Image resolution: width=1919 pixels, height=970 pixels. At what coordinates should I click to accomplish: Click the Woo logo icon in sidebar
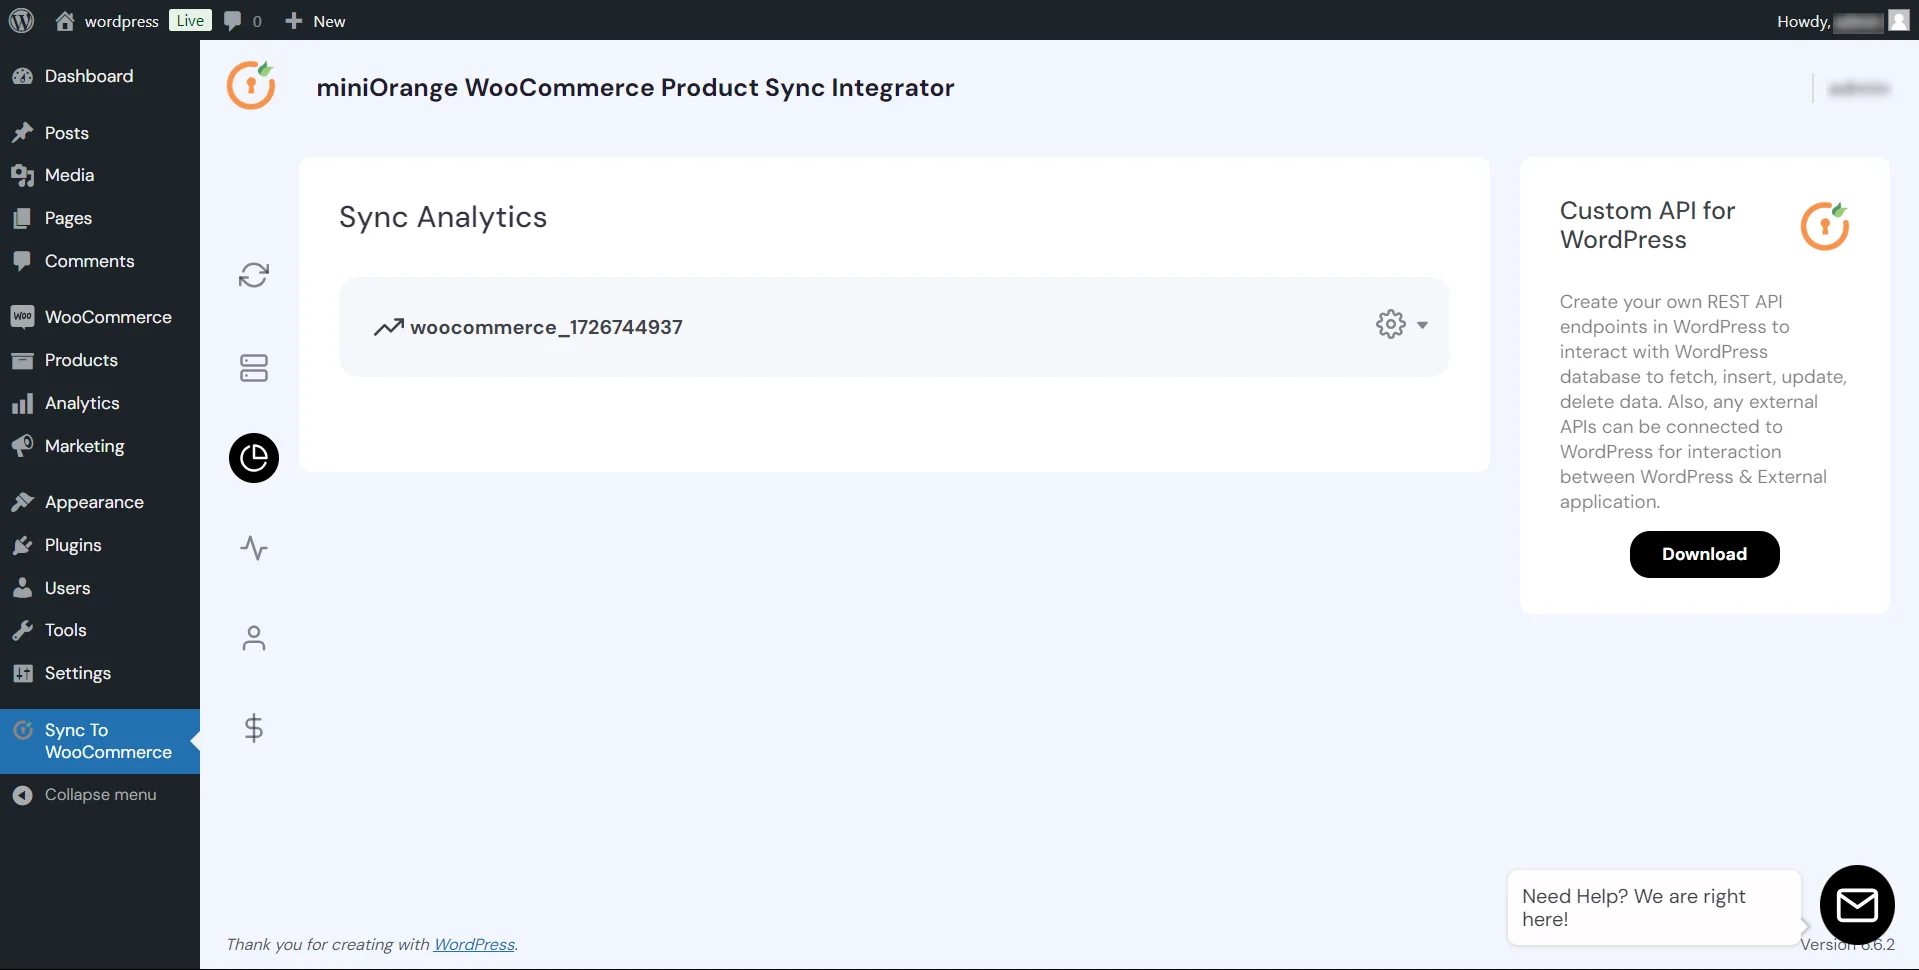pos(22,317)
